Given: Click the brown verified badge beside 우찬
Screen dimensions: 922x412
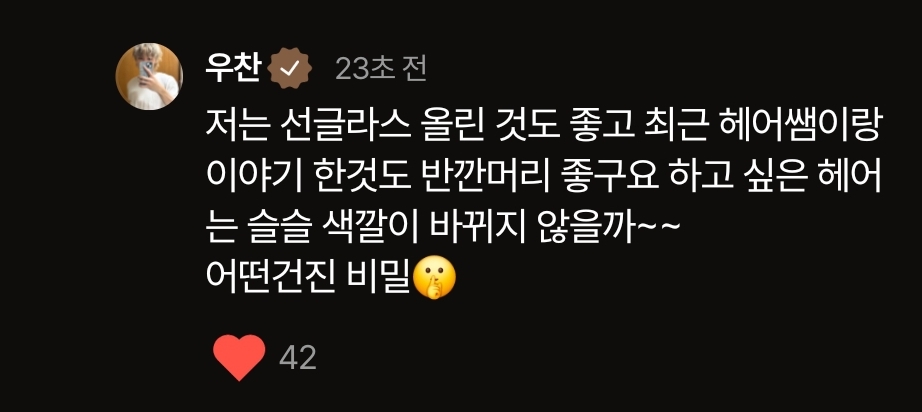Looking at the screenshot, I should [x=289, y=69].
